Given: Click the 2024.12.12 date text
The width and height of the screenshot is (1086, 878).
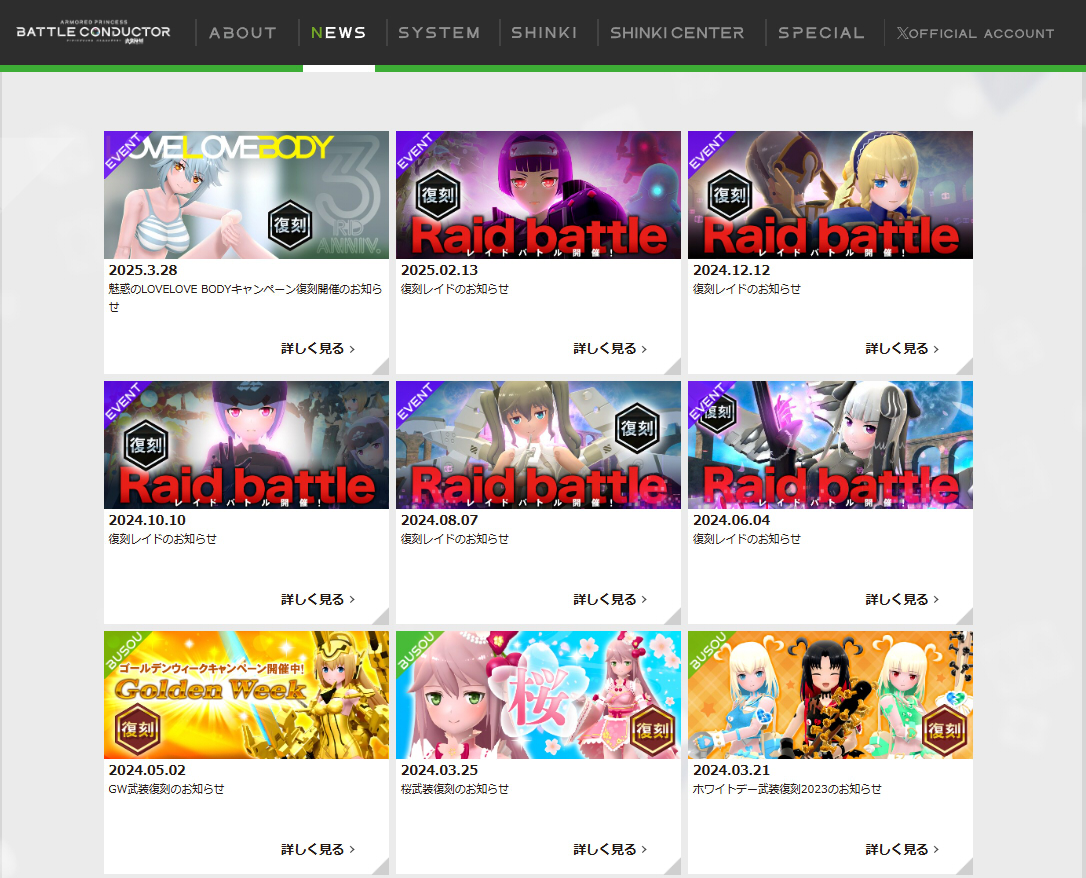Looking at the screenshot, I should tap(731, 270).
